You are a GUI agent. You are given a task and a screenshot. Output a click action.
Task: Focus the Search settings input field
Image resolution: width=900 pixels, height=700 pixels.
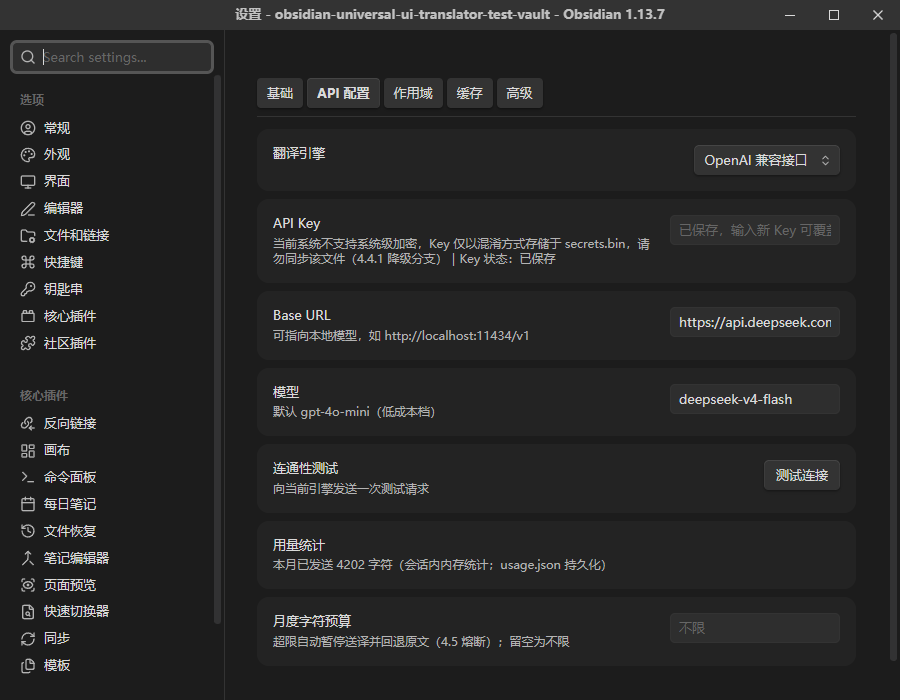tap(112, 57)
